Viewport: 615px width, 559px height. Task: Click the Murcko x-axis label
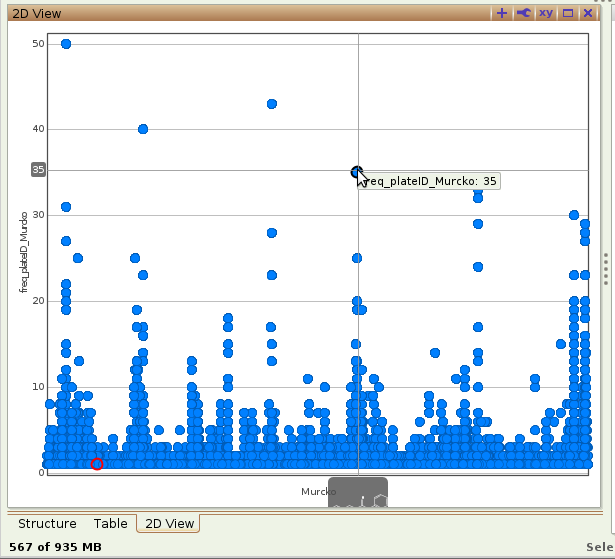tap(316, 492)
